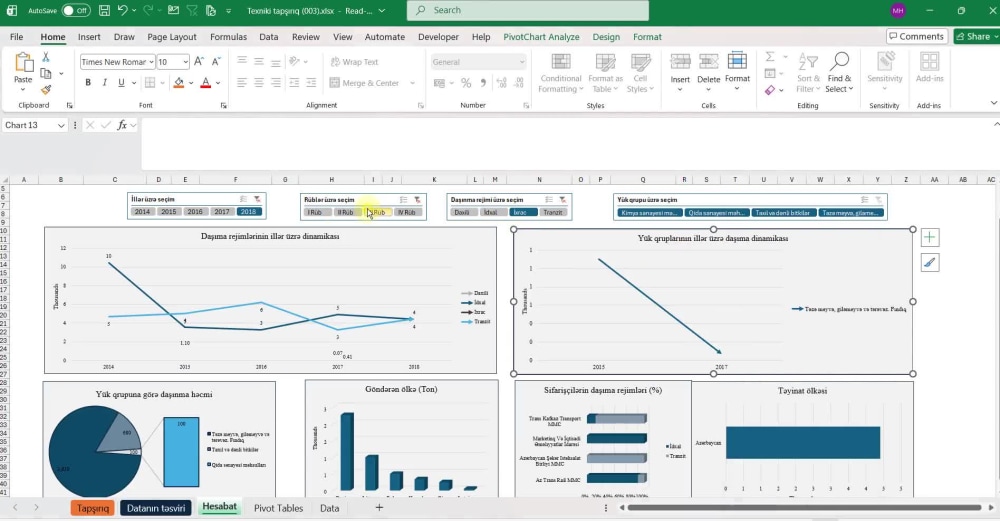The image size is (1000, 521).
Task: Open fill color dropdown arrow
Action: 191,83
